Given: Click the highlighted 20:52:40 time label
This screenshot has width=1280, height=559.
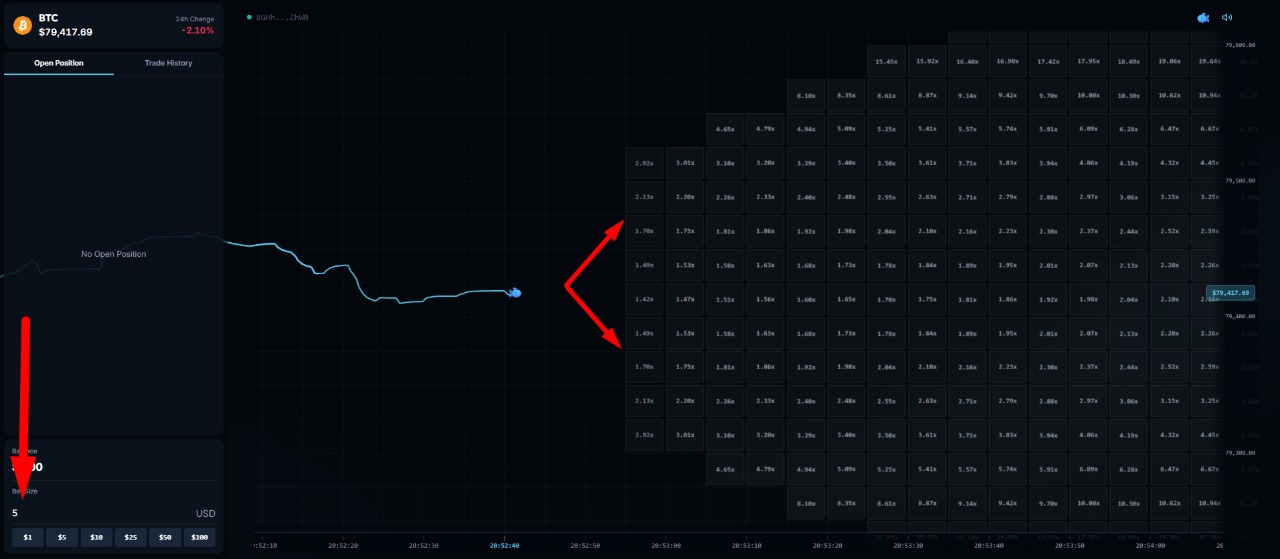Looking at the screenshot, I should (504, 546).
